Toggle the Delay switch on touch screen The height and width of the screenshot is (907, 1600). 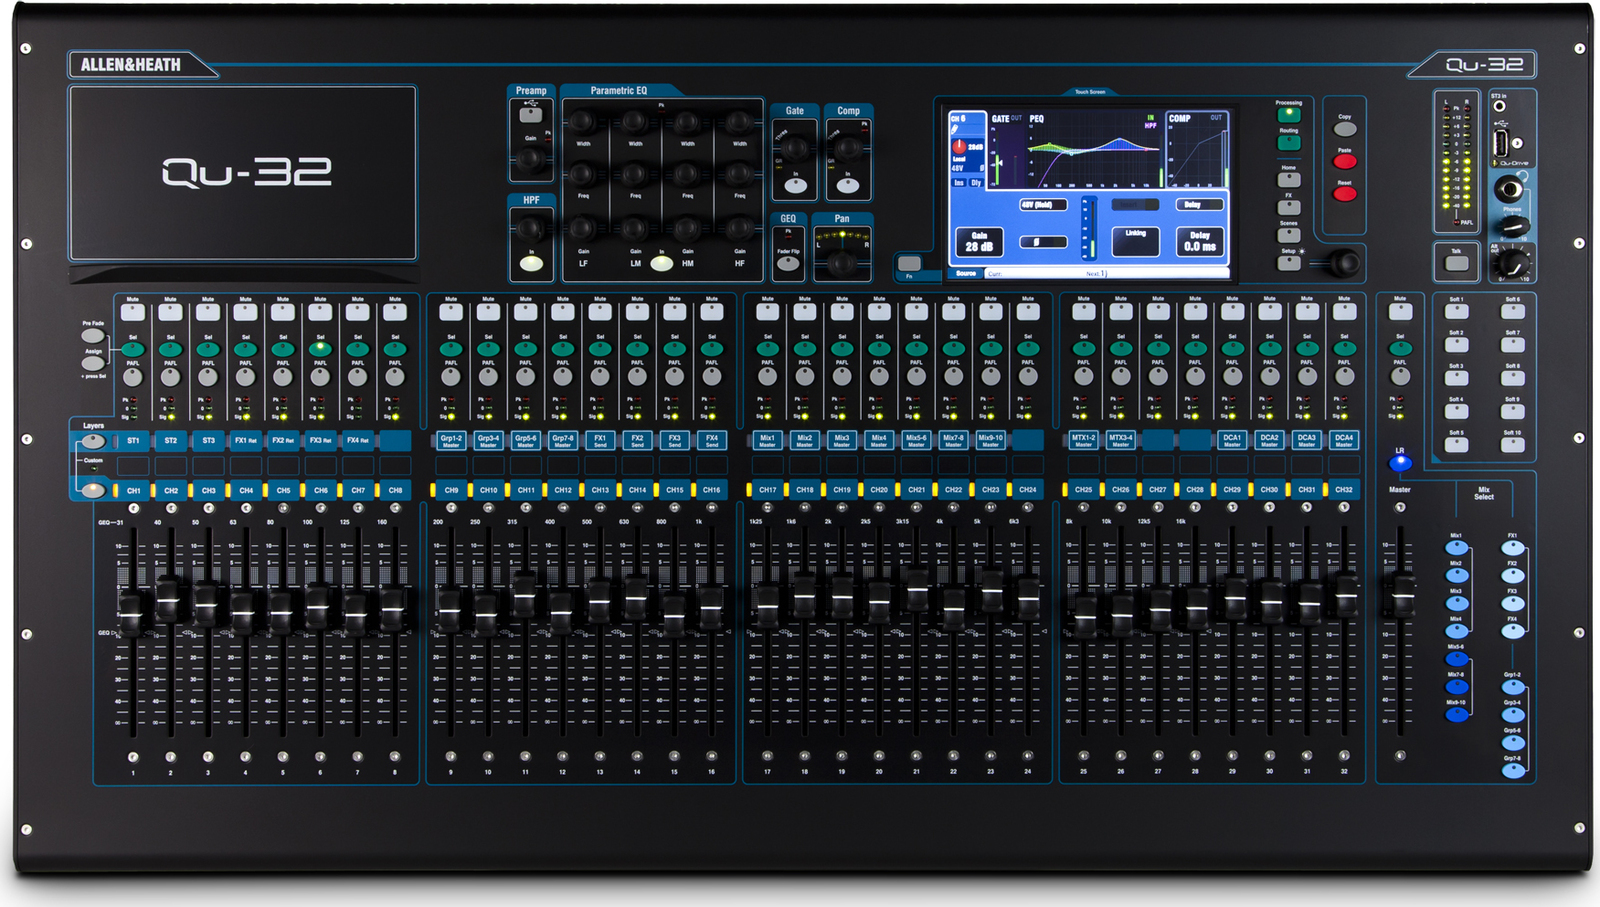point(1199,205)
